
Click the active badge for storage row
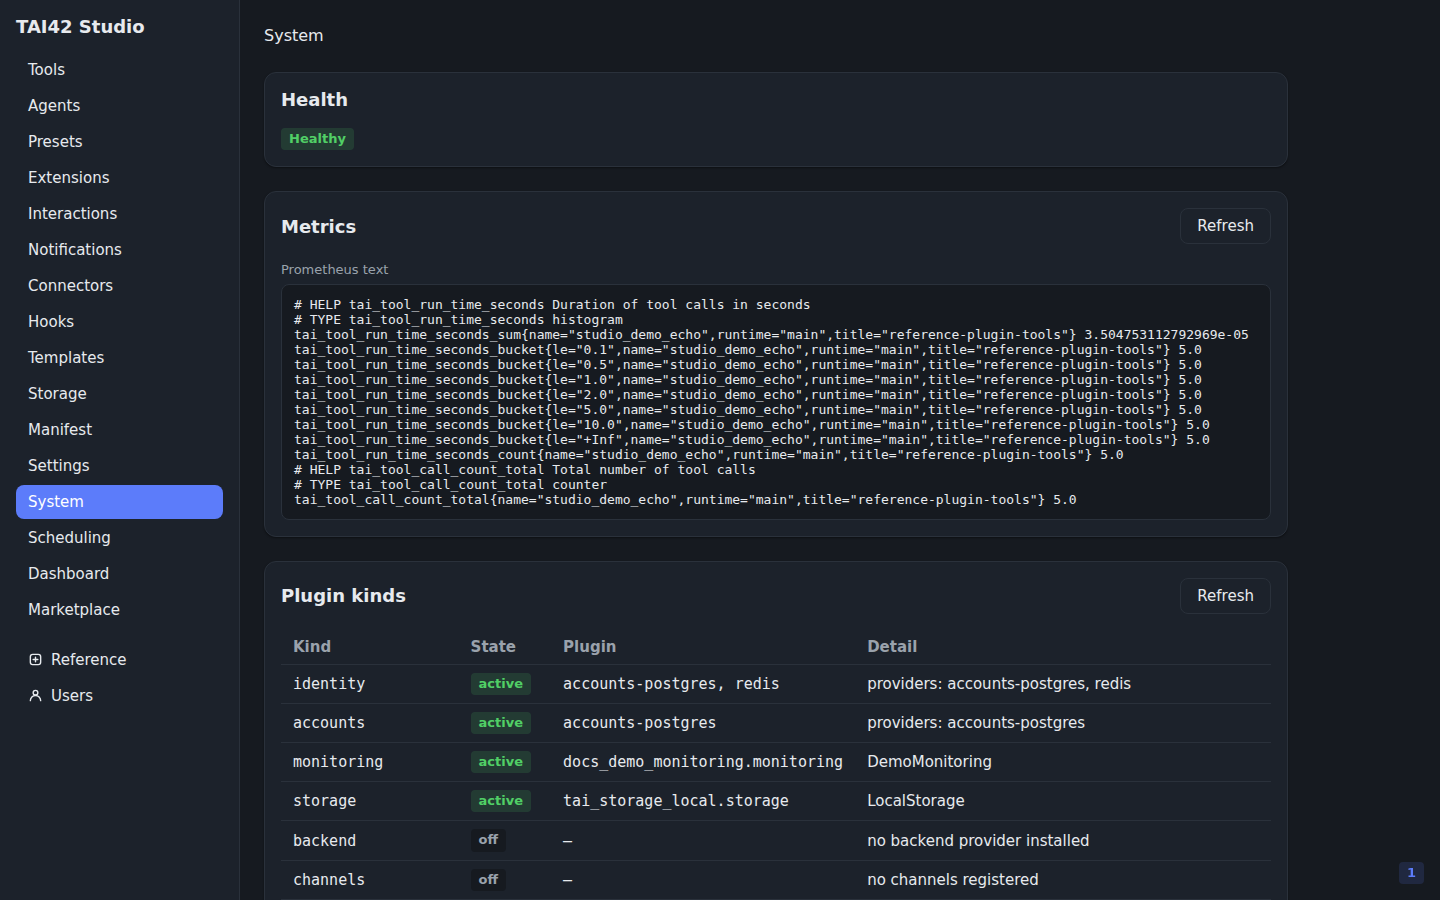coord(500,801)
